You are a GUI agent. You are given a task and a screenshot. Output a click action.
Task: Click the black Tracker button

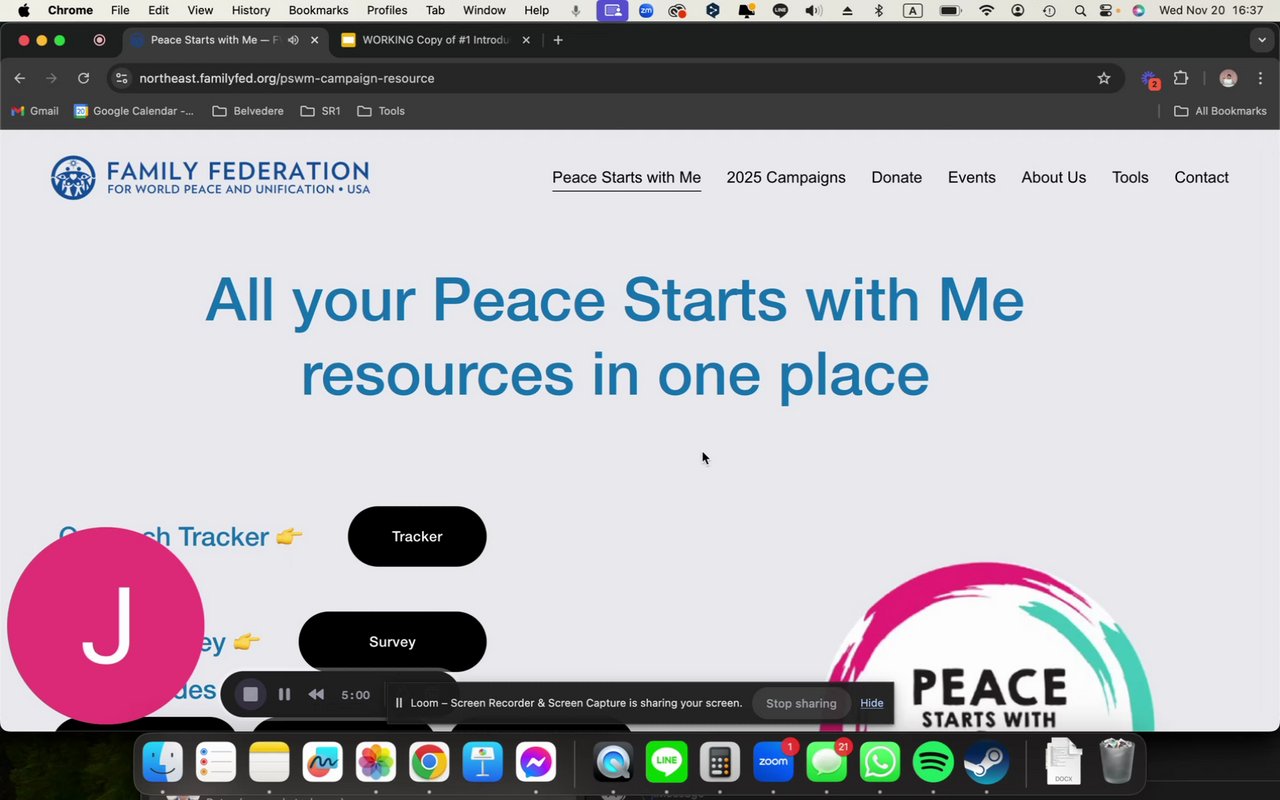point(417,536)
